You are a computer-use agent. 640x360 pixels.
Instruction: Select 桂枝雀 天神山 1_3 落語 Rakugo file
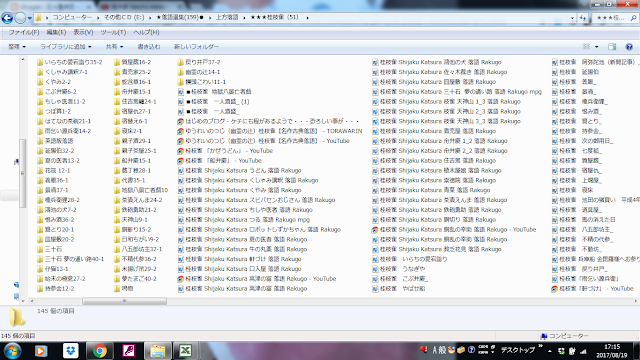[x=446, y=101]
